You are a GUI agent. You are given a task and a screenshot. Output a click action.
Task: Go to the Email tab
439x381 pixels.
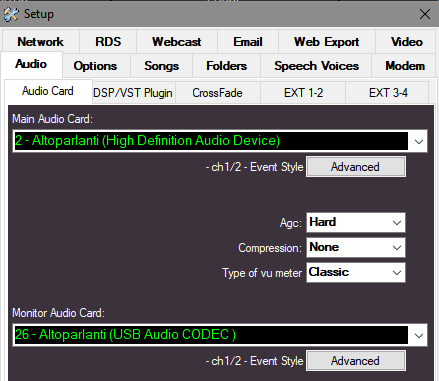pyautogui.click(x=248, y=42)
